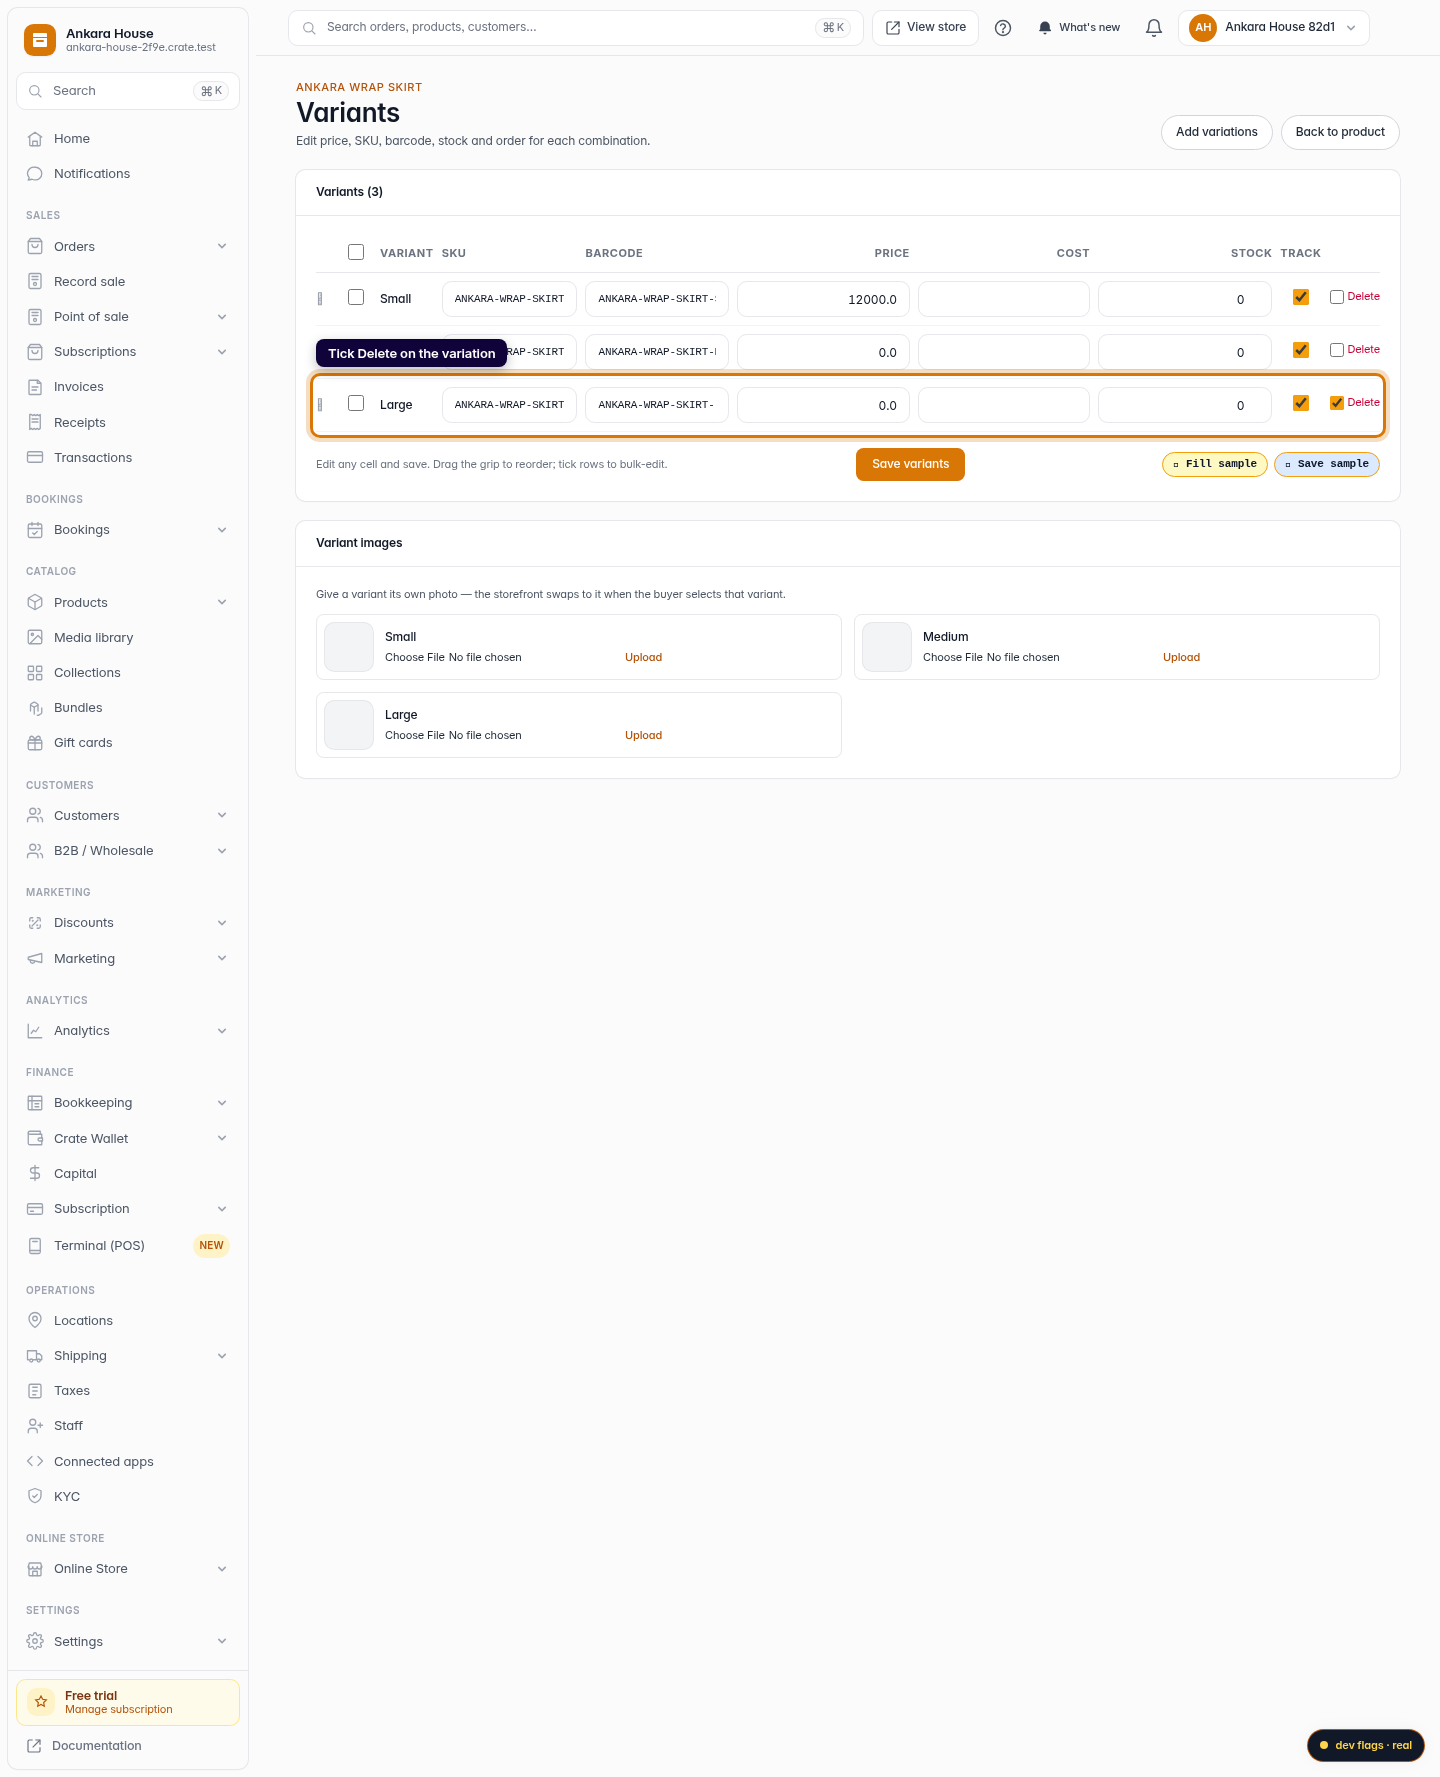The width and height of the screenshot is (1440, 1777).
Task: Click the top search orders, products field
Action: [575, 28]
